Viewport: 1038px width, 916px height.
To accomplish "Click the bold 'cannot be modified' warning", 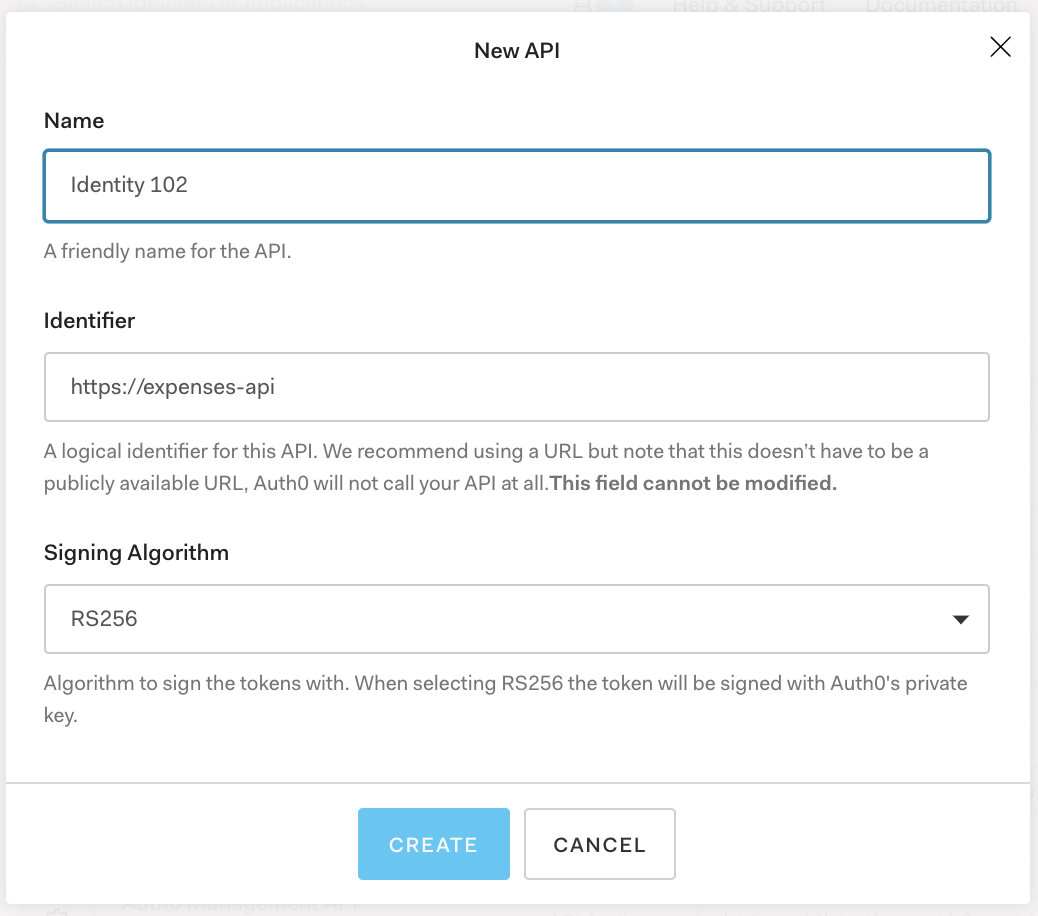I will tap(693, 483).
